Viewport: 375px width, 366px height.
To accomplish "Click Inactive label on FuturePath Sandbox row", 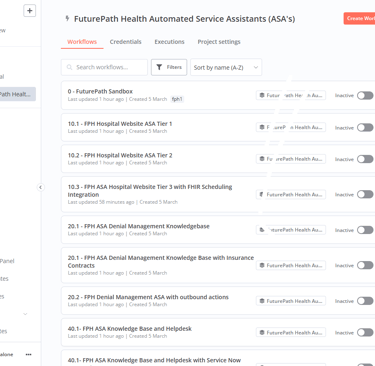I will point(344,95).
